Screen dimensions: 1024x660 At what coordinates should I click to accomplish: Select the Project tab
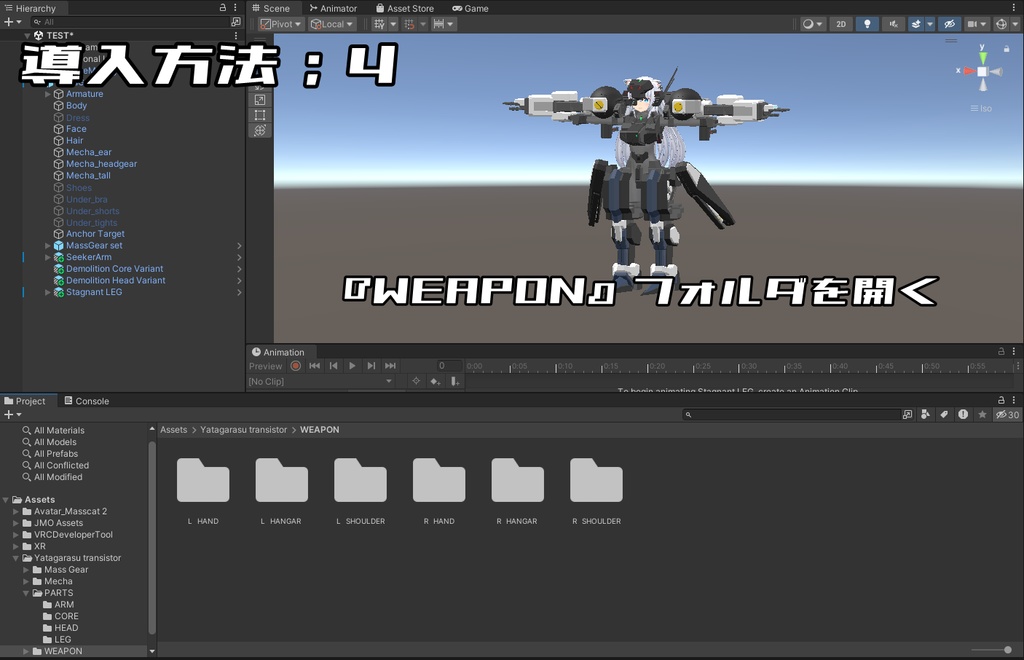point(25,401)
